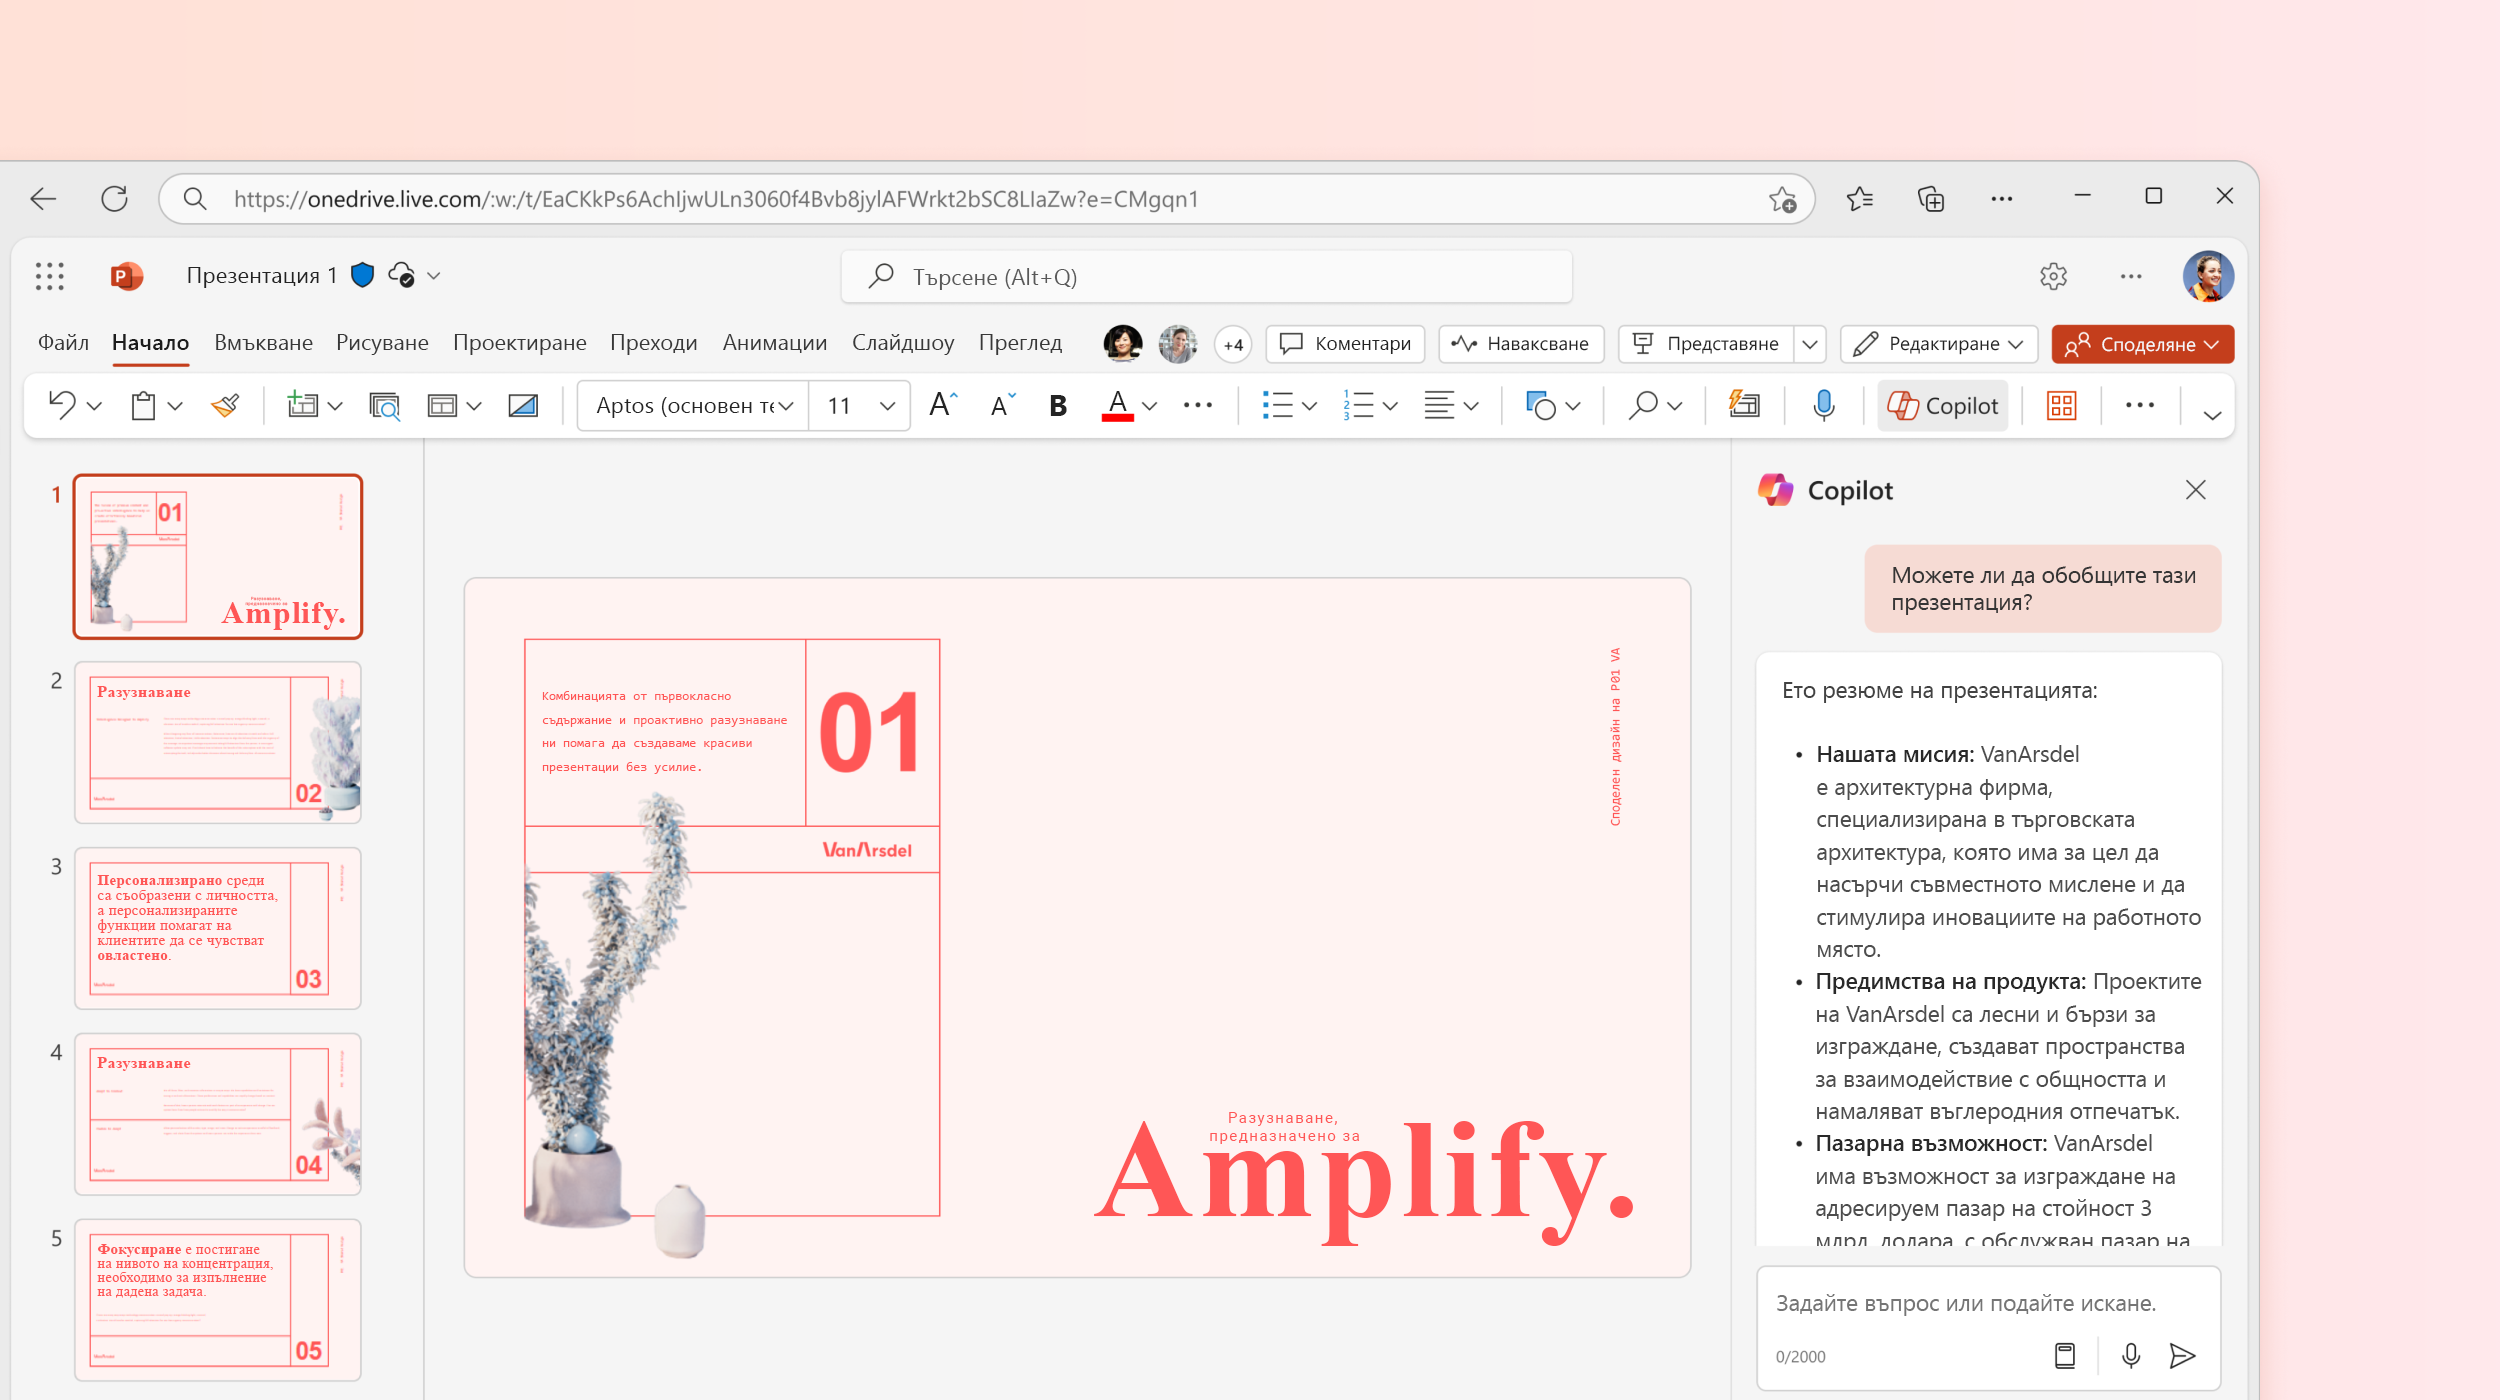Open more font options ellipsis
The width and height of the screenshot is (2500, 1400).
click(1197, 405)
